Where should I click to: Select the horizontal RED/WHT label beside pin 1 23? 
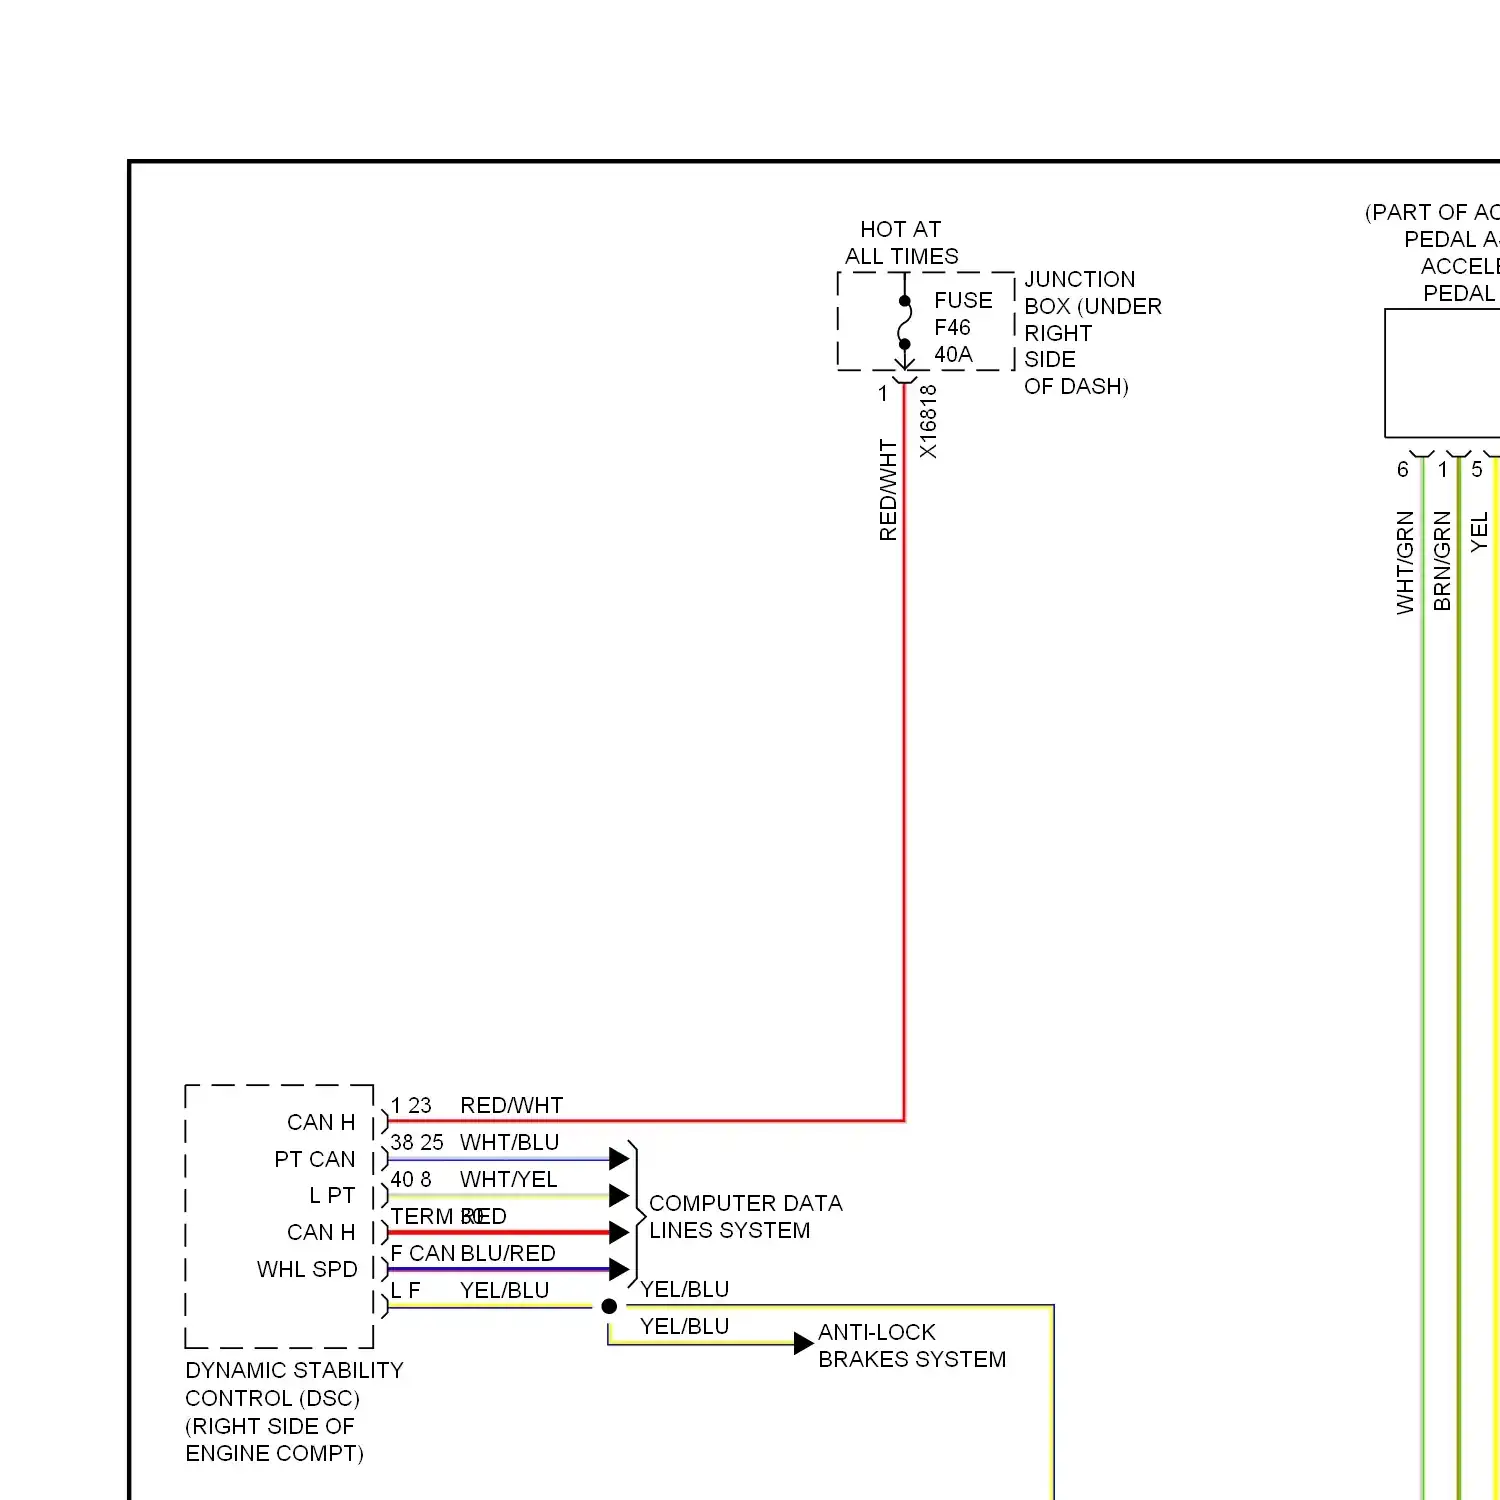[511, 1105]
